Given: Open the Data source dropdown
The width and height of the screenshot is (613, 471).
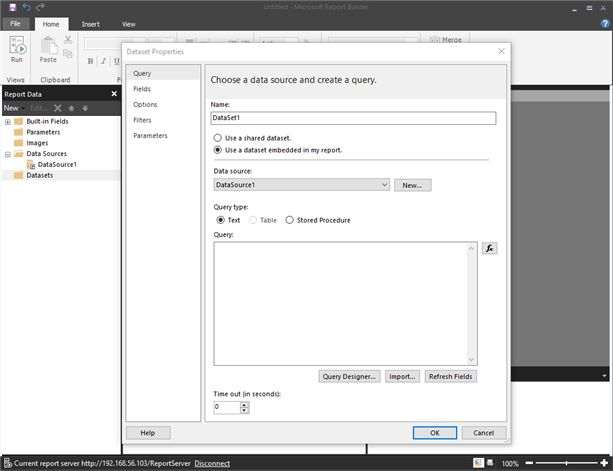Looking at the screenshot, I should click(384, 185).
